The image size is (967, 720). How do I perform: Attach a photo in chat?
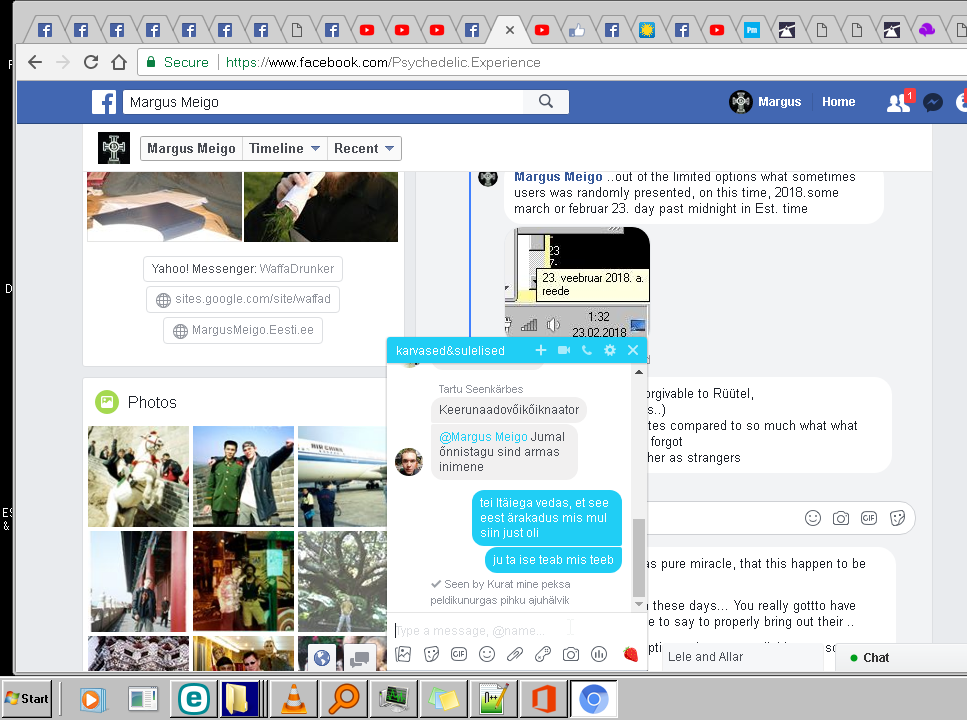(403, 654)
